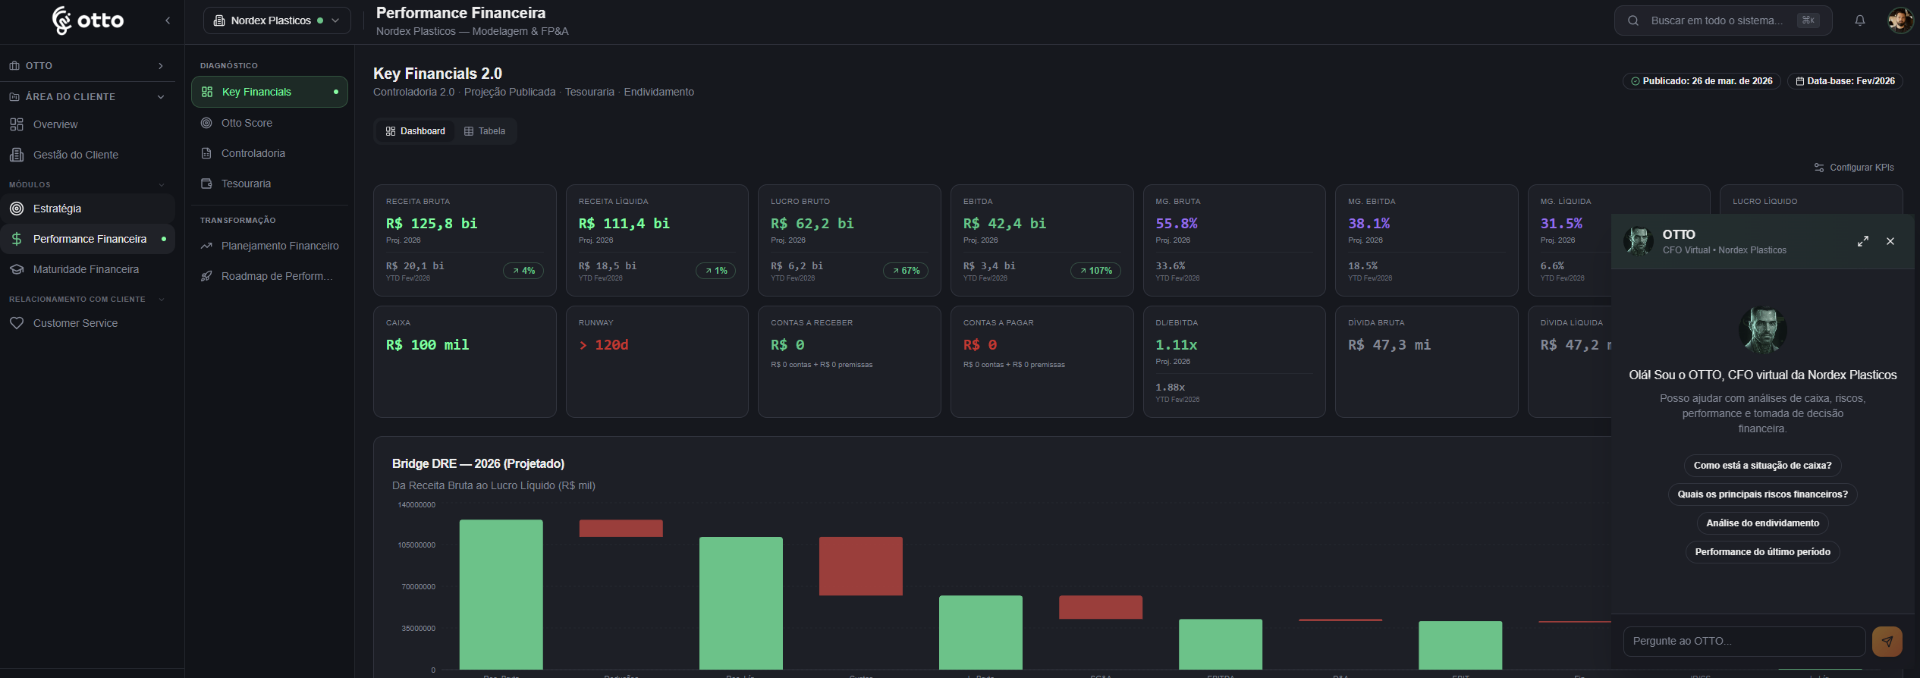This screenshot has width=1920, height=678.
Task: Click the Configurar KPIs button
Action: click(x=1854, y=168)
